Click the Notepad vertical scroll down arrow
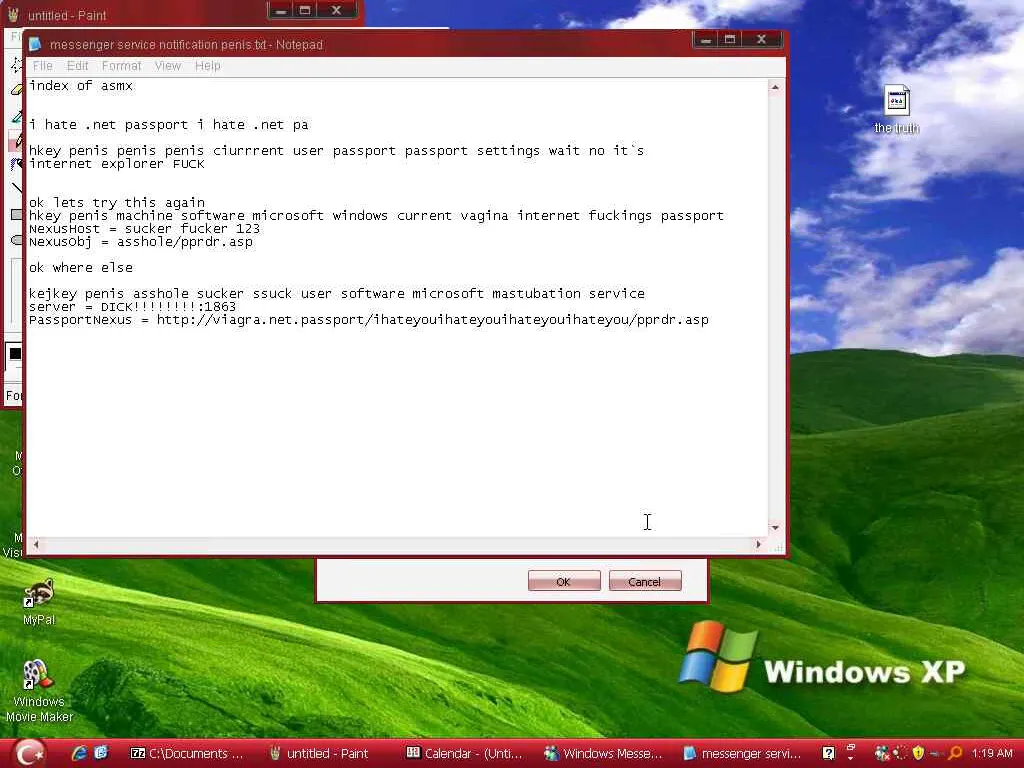 [x=775, y=528]
